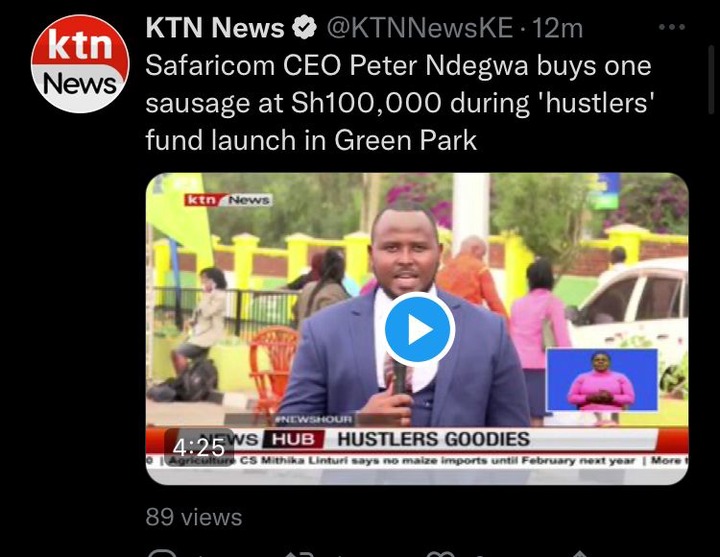
Task: Click the scrolling news ticker about maize imports
Action: 417,461
